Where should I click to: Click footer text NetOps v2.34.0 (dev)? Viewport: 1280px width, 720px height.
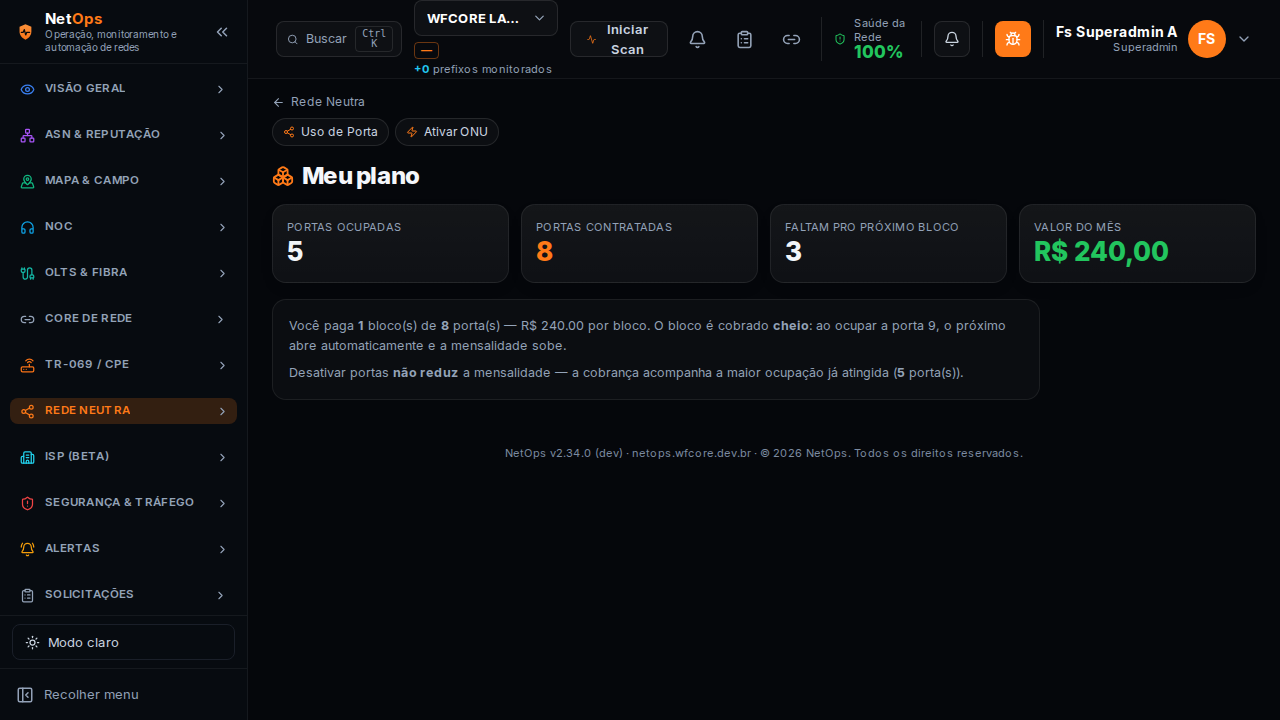pyautogui.click(x=565, y=453)
